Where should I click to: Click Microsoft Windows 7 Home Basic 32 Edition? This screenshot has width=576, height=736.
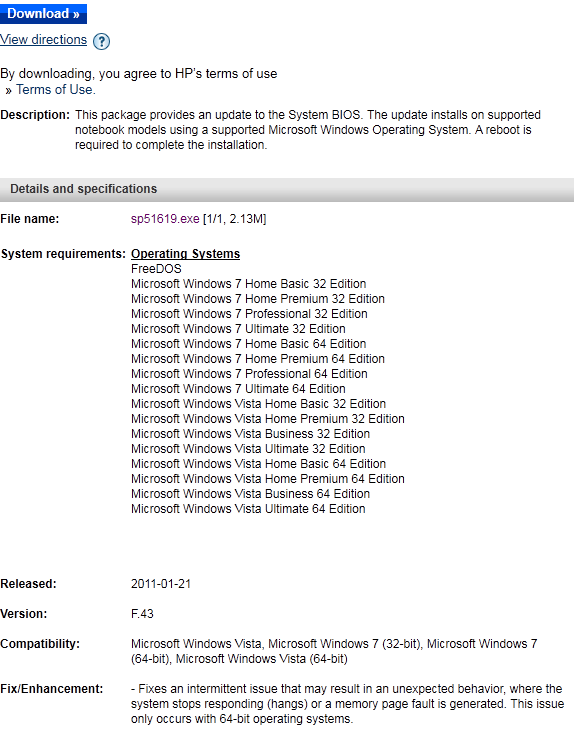[248, 284]
